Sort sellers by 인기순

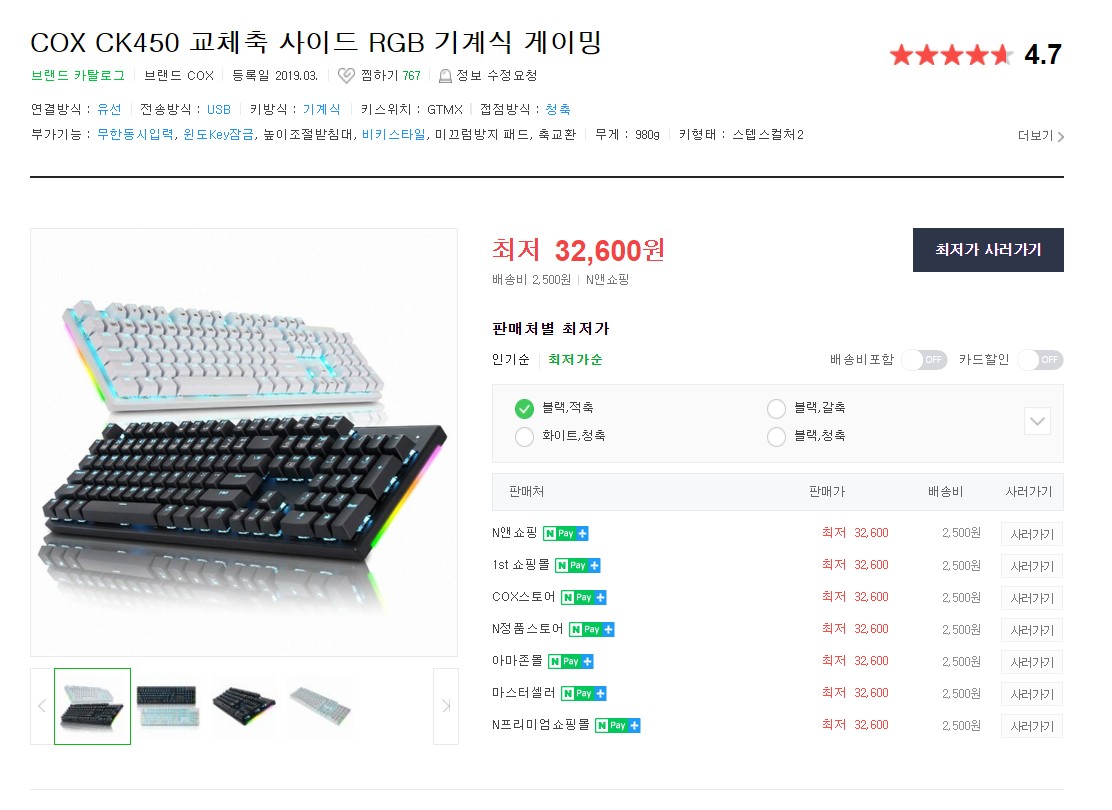(x=511, y=360)
